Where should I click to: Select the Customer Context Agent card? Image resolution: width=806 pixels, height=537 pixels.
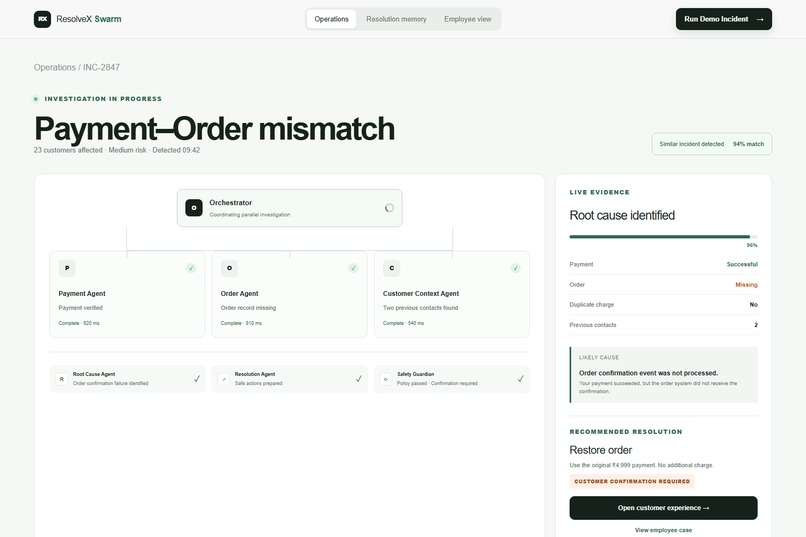coord(452,294)
